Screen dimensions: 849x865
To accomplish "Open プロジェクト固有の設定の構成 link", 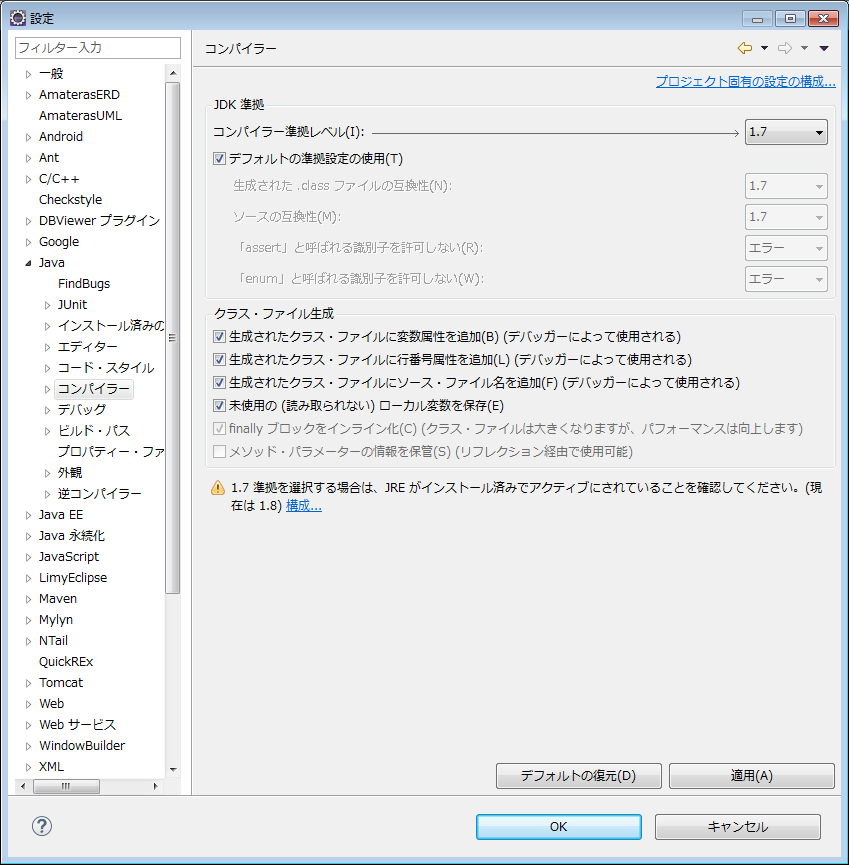I will tap(745, 82).
